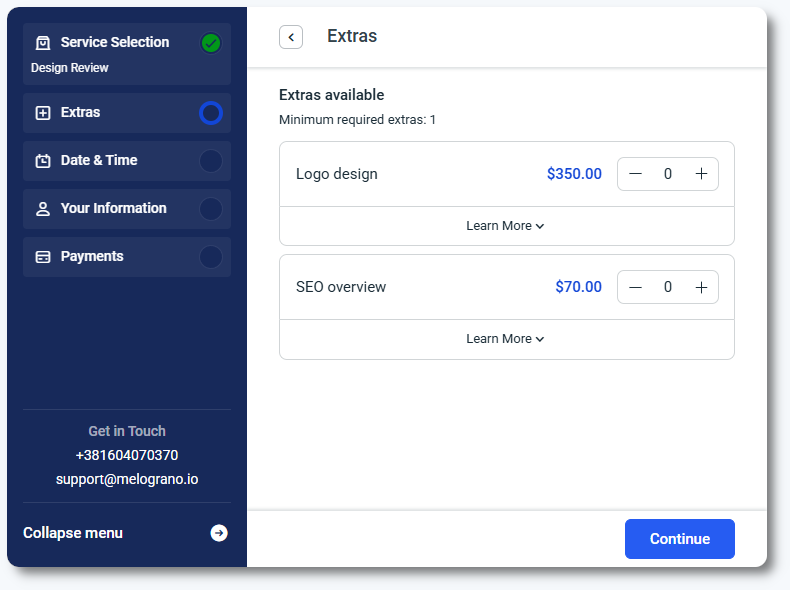Click the SEO overview quantity field
Screen dimensions: 790x590
[x=668, y=287]
